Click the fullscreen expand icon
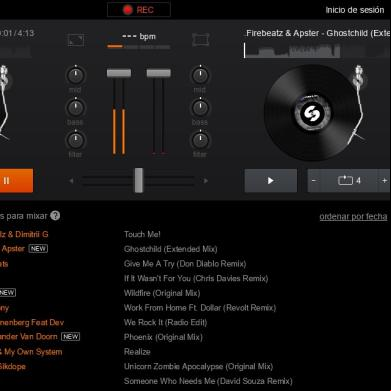Screen dimensions: 391x391 click(x=76, y=40)
